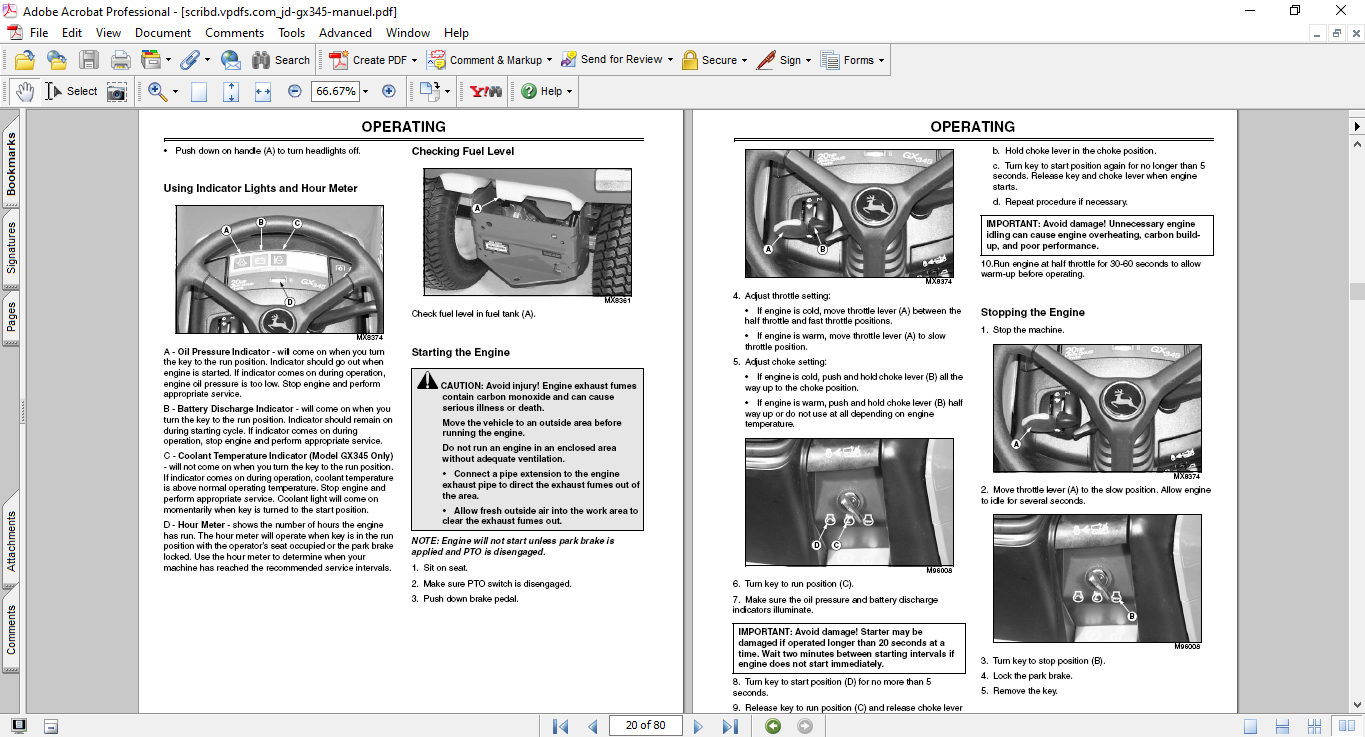1365x737 pixels.
Task: Click the Print icon in the toolbar
Action: [x=120, y=60]
